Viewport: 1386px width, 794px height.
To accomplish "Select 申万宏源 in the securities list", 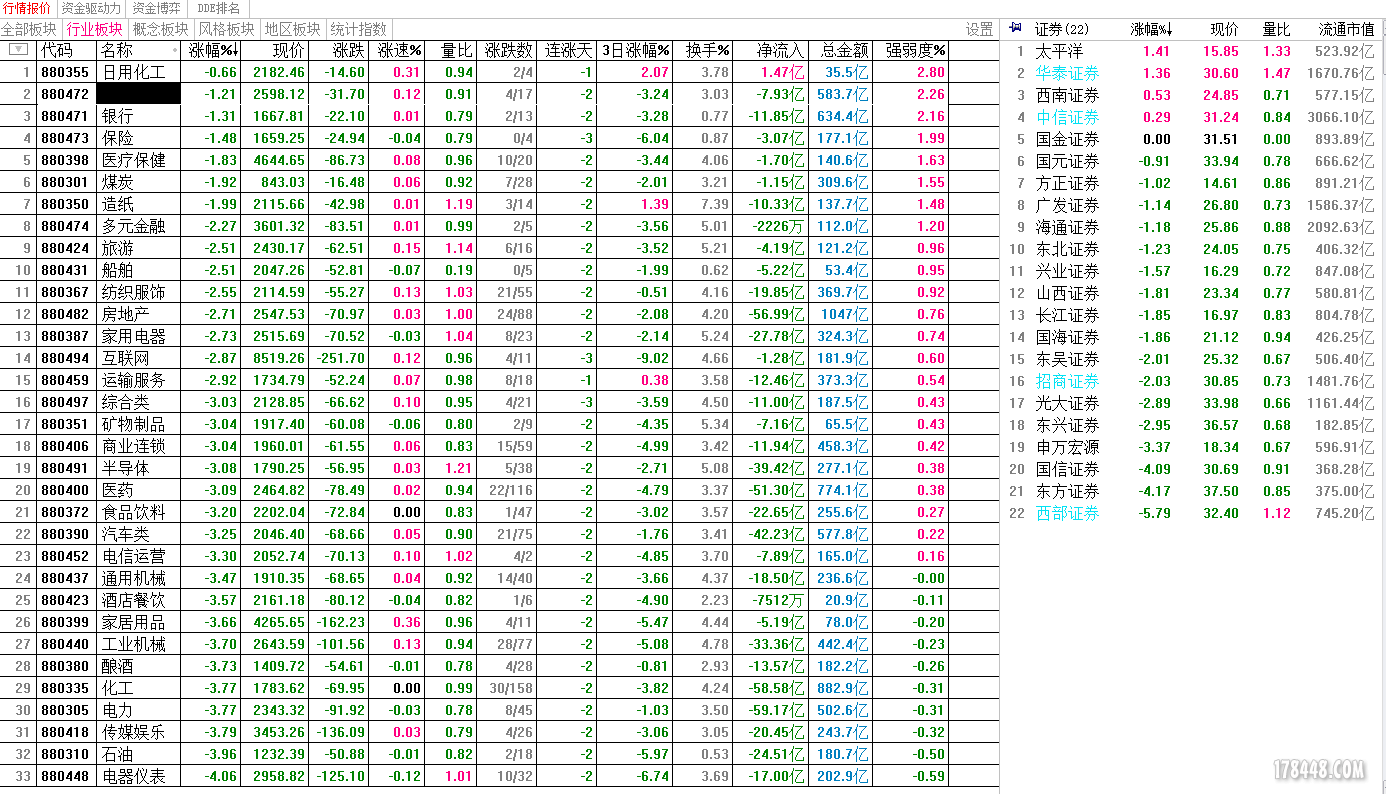I will pyautogui.click(x=1193, y=447).
